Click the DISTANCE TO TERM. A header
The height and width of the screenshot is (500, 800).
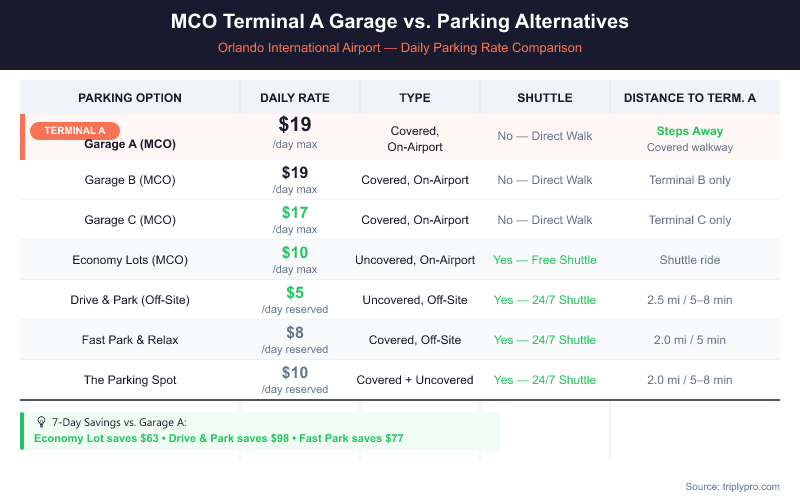pyautogui.click(x=690, y=97)
